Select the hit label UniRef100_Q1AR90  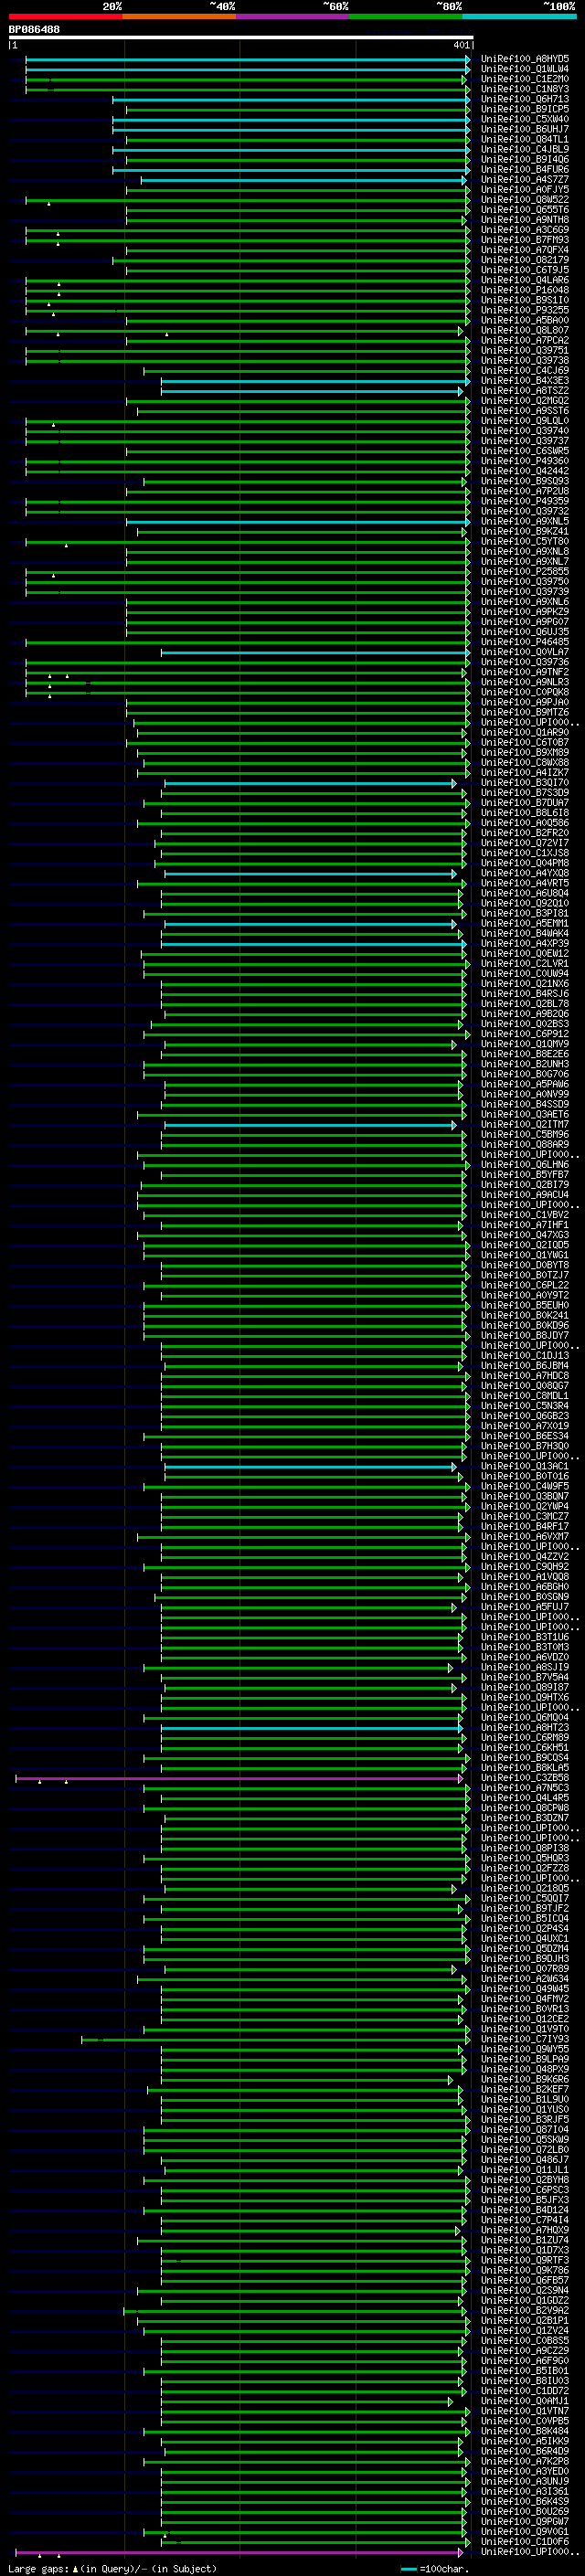(525, 733)
